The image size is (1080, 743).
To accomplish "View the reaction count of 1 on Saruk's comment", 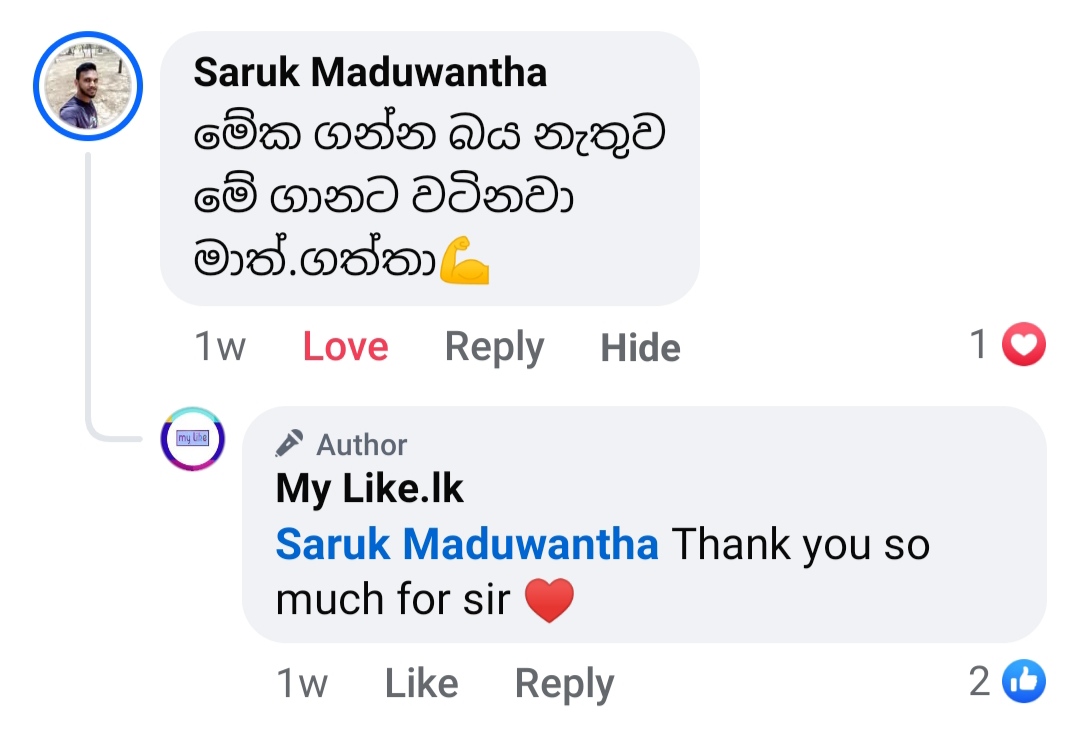I will click(x=979, y=345).
